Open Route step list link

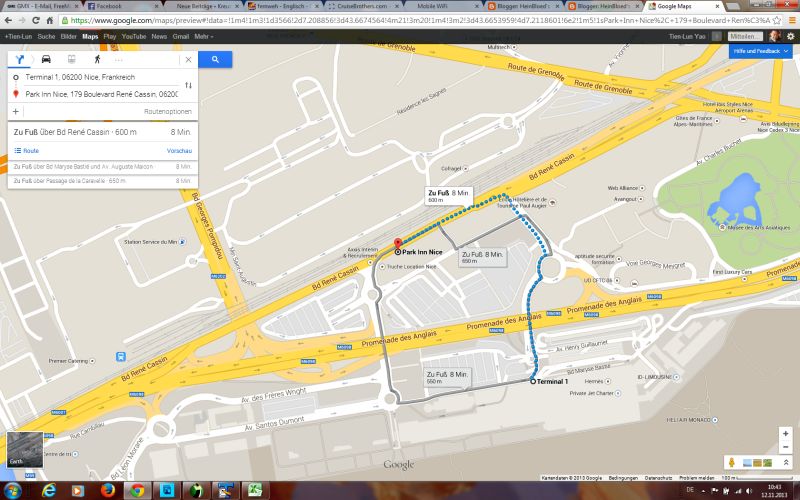tap(27, 151)
